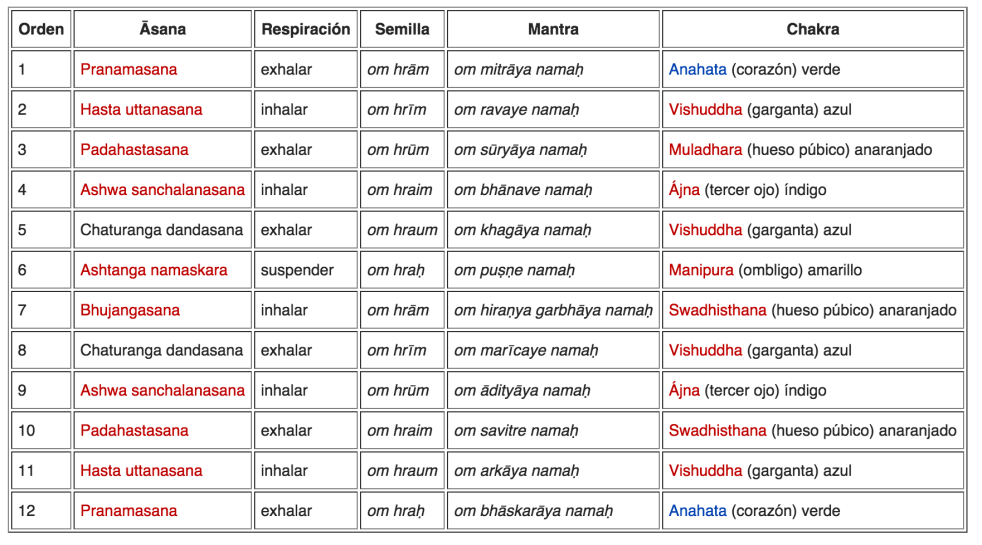Click the Swadhisthana link in row 7
Image resolution: width=982 pixels, height=545 pixels.
(717, 310)
